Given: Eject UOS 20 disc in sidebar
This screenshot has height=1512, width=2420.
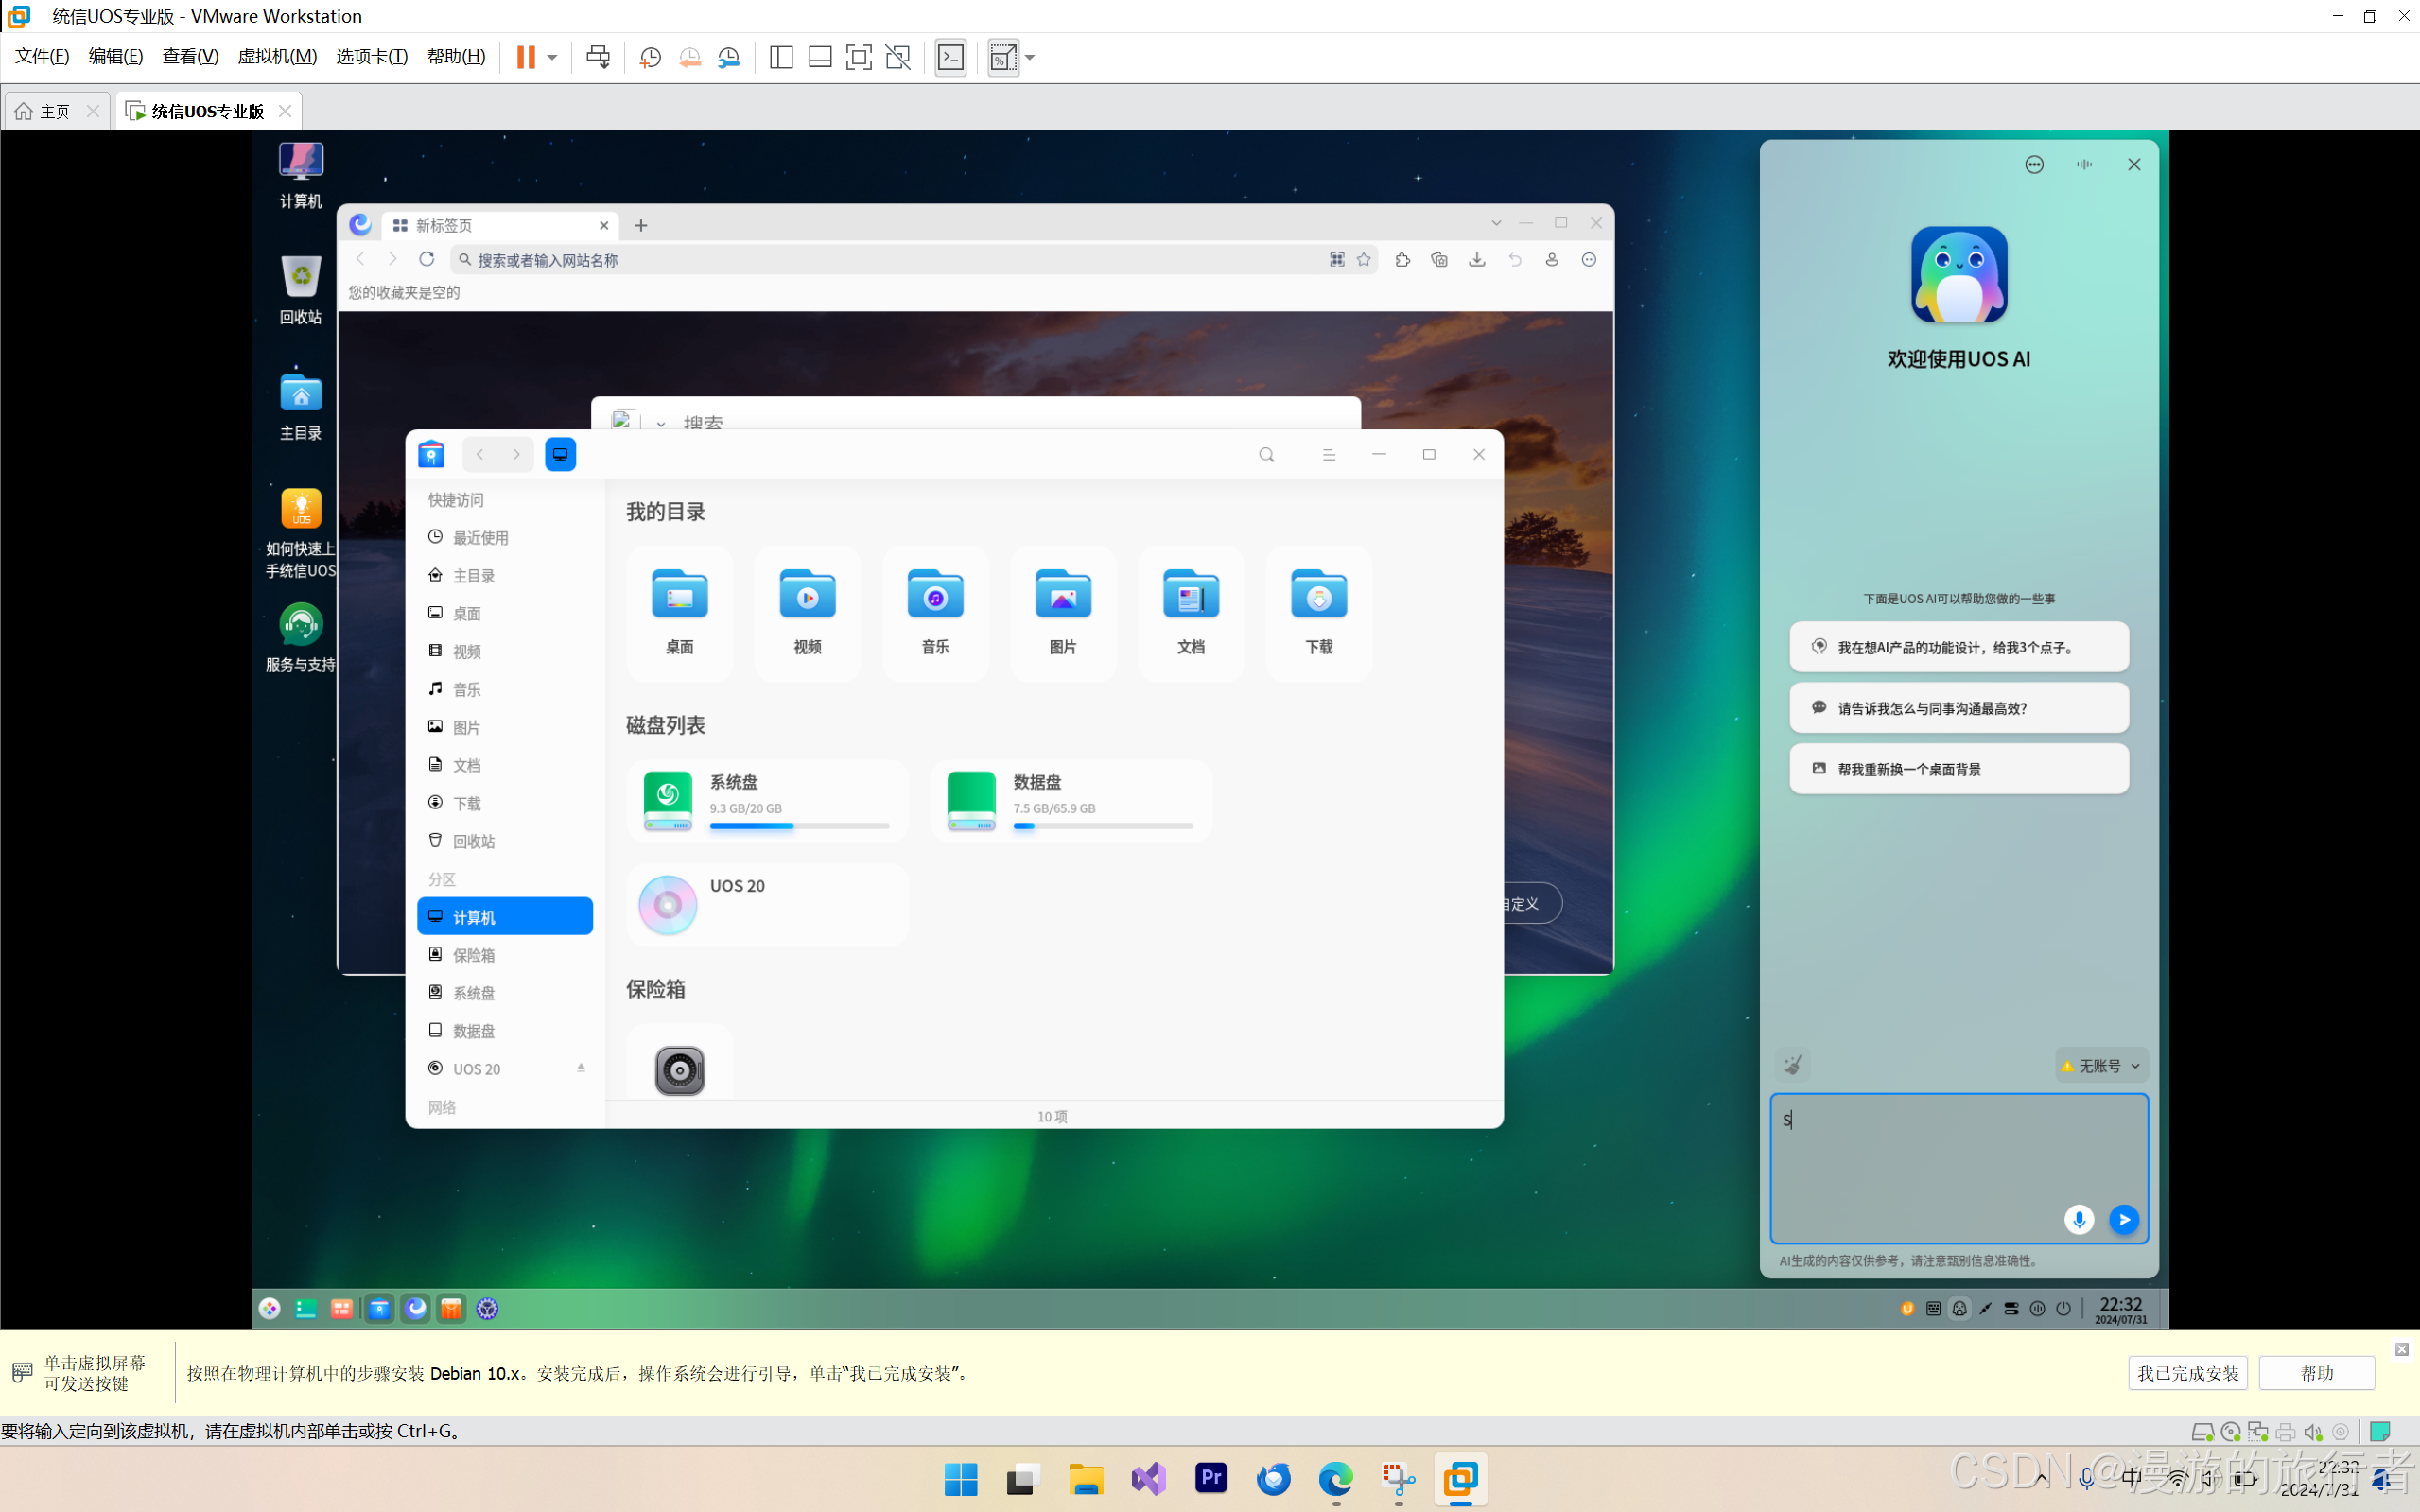Looking at the screenshot, I should coord(581,1068).
